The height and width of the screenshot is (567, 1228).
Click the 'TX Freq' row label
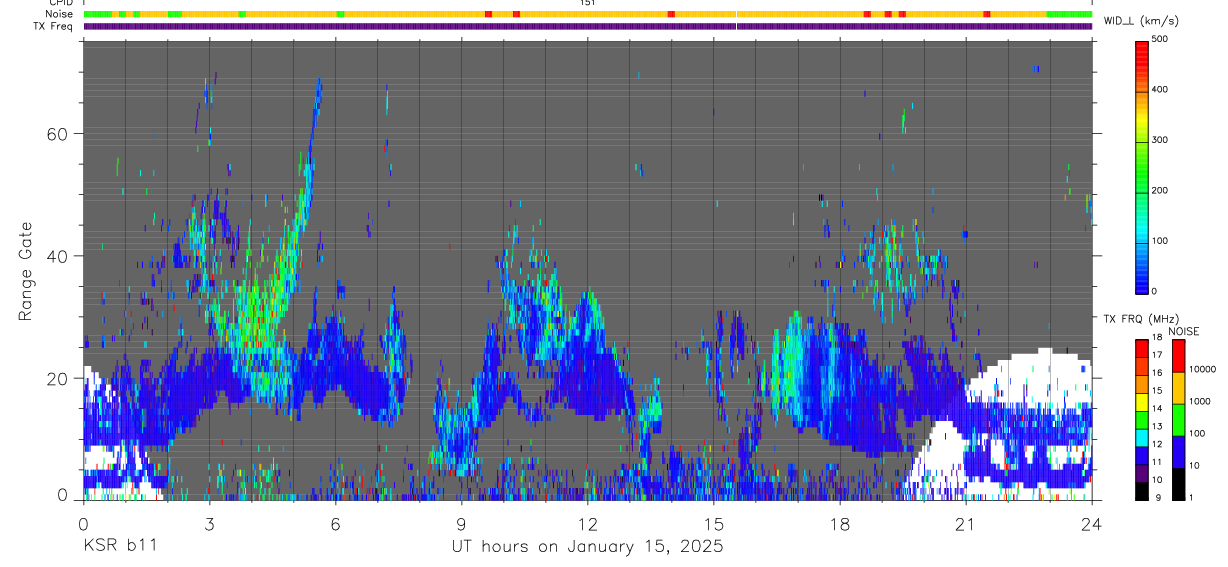(54, 26)
